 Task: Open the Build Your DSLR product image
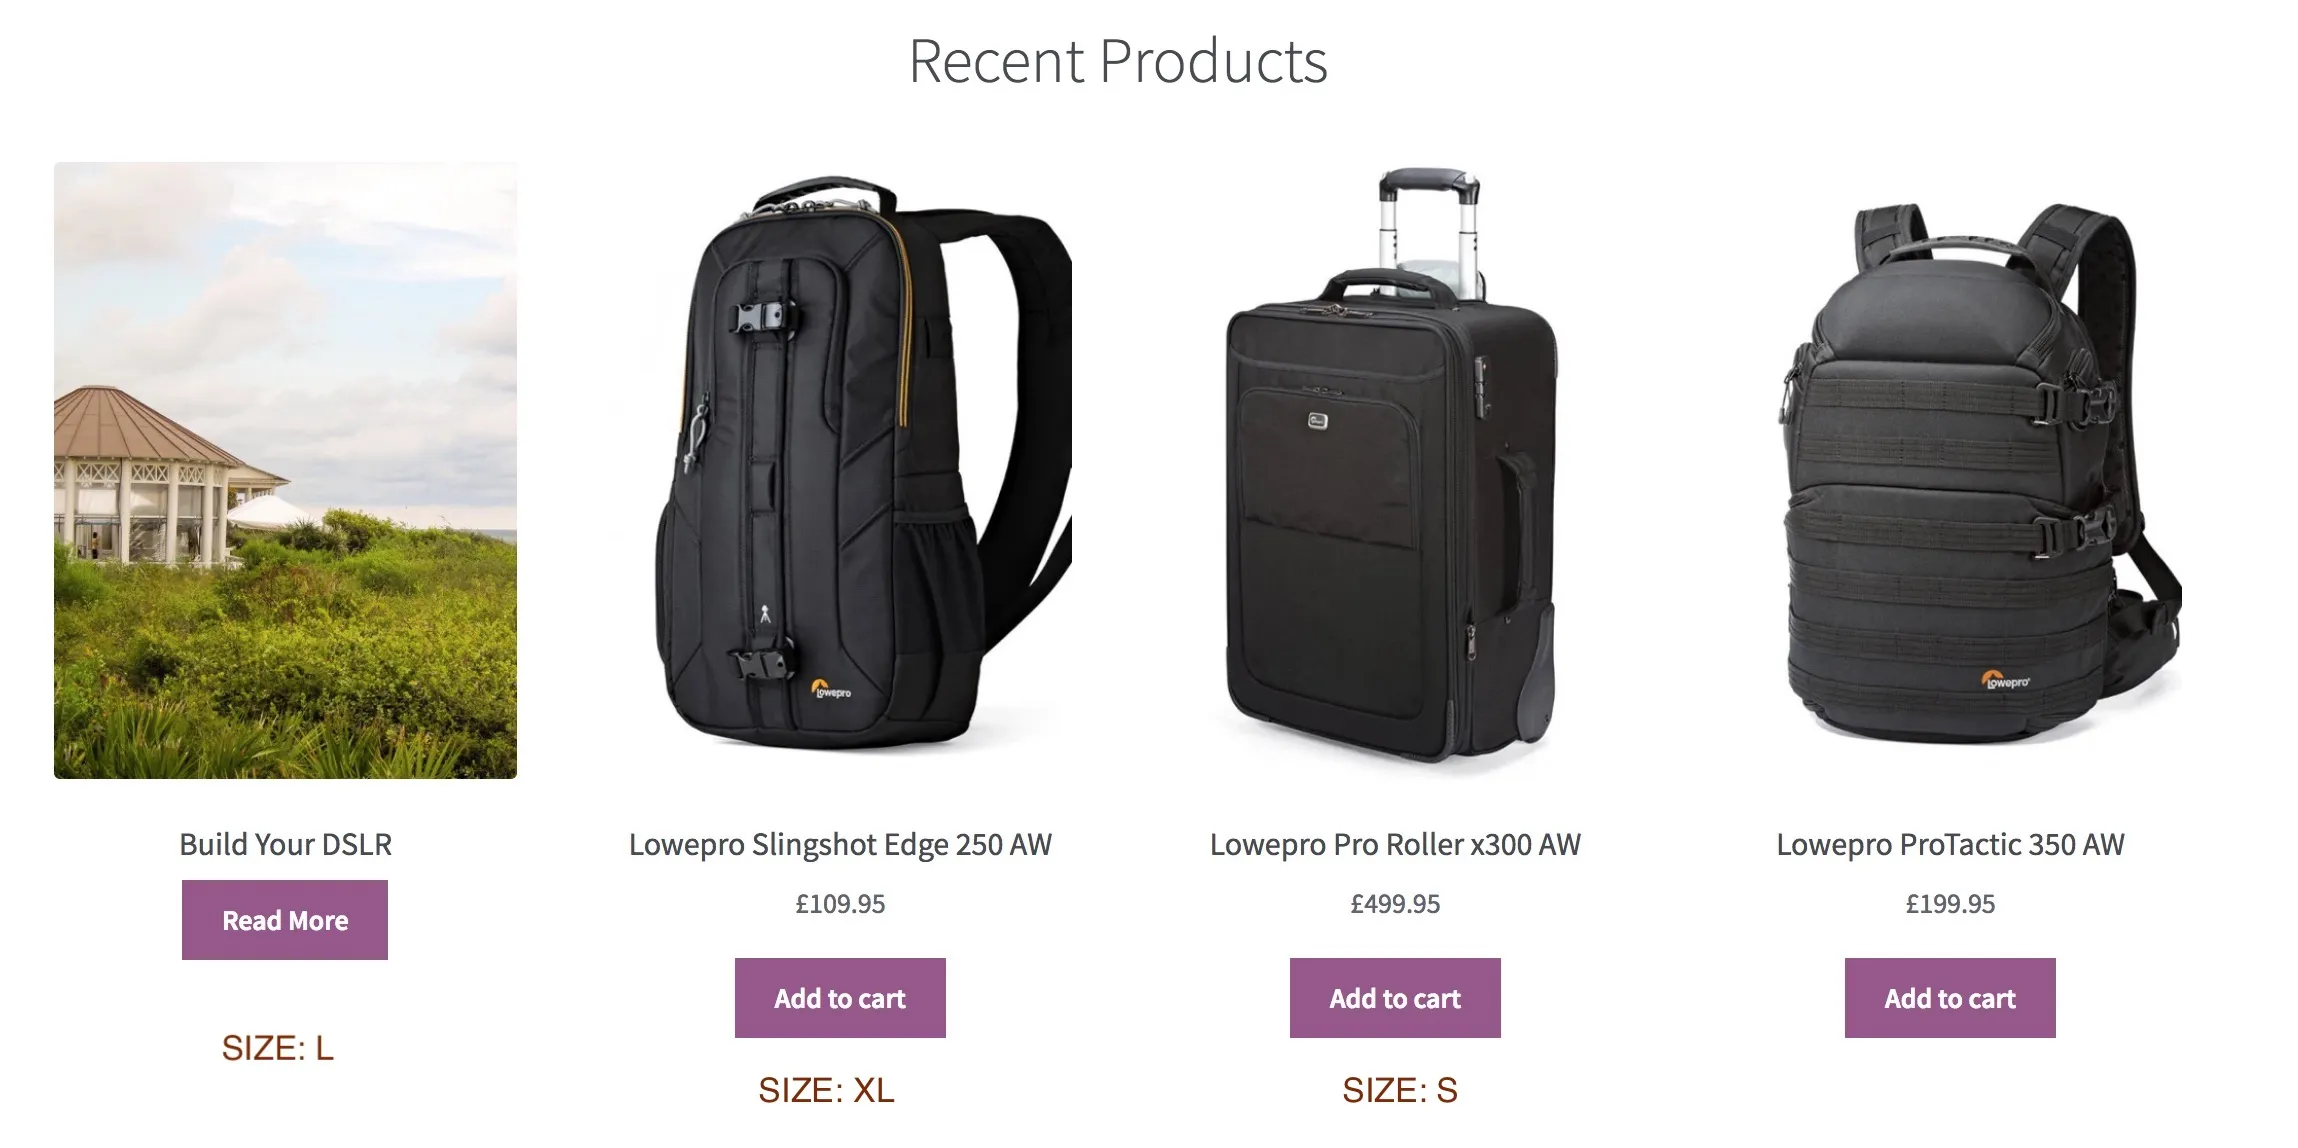pyautogui.click(x=285, y=470)
